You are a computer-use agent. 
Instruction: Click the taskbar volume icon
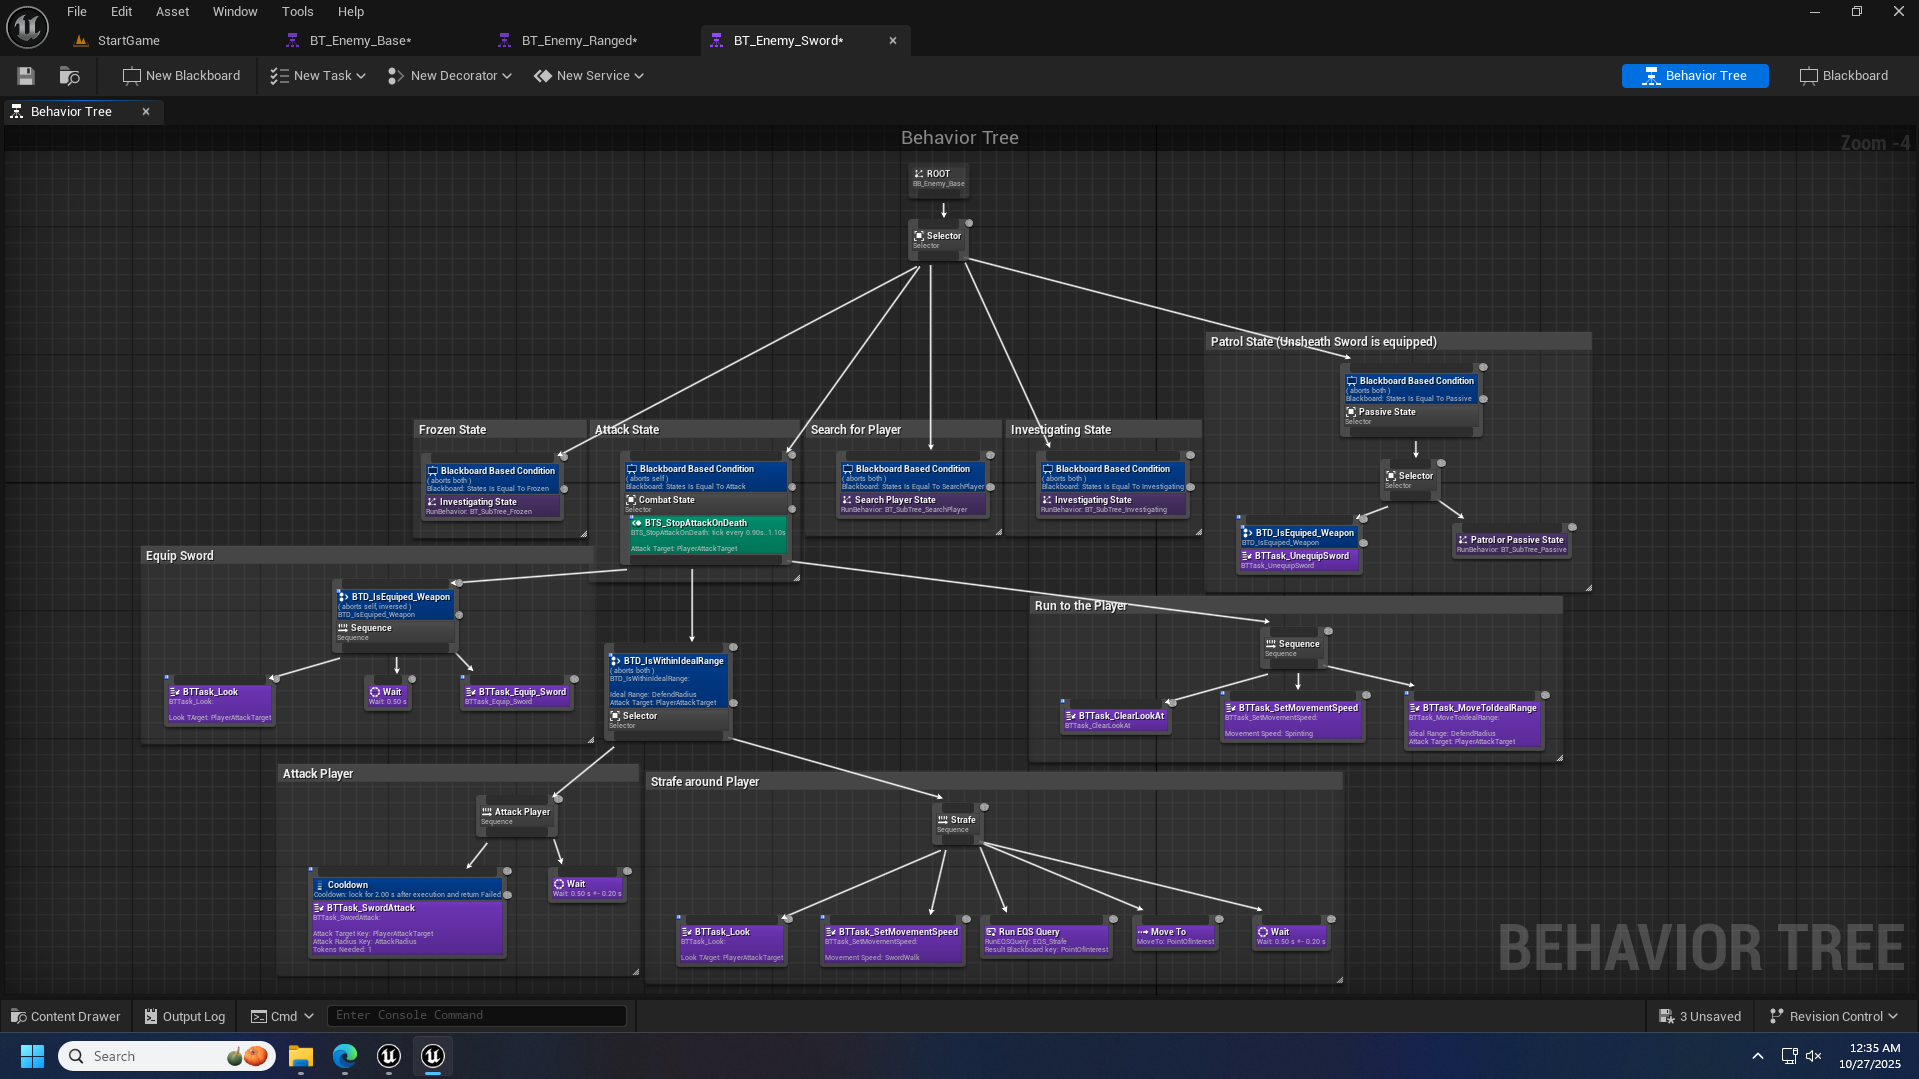1814,1056
